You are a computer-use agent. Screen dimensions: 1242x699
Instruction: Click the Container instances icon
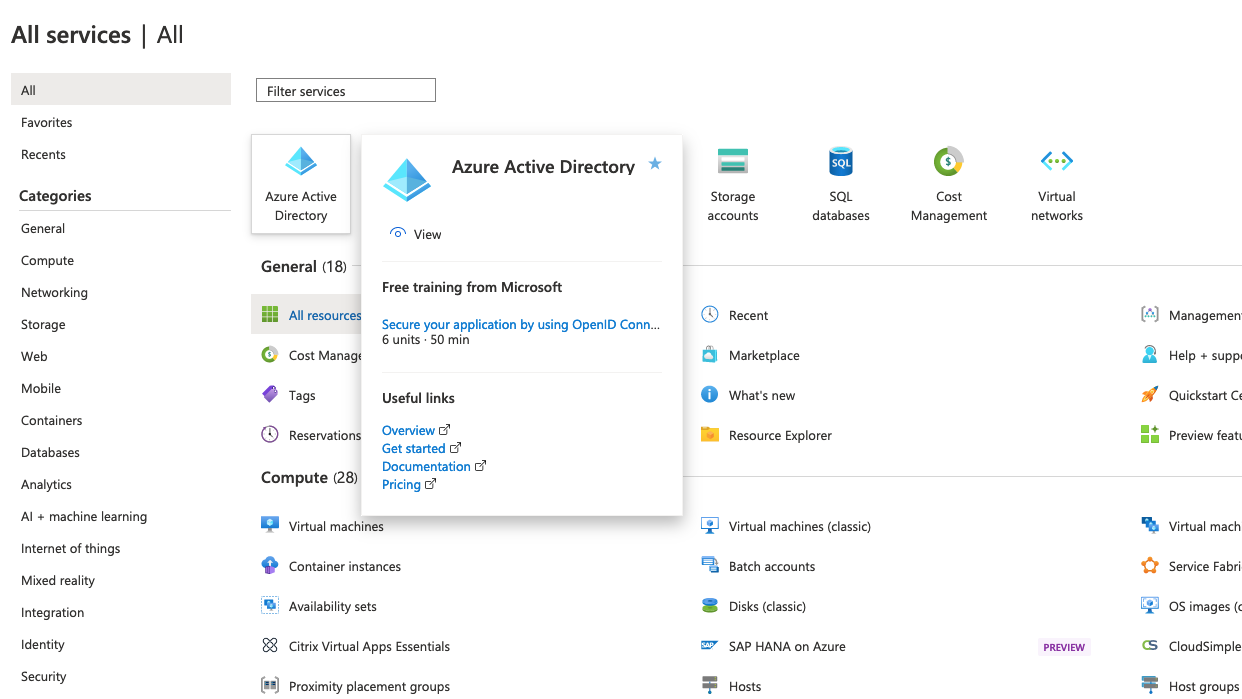(x=270, y=565)
